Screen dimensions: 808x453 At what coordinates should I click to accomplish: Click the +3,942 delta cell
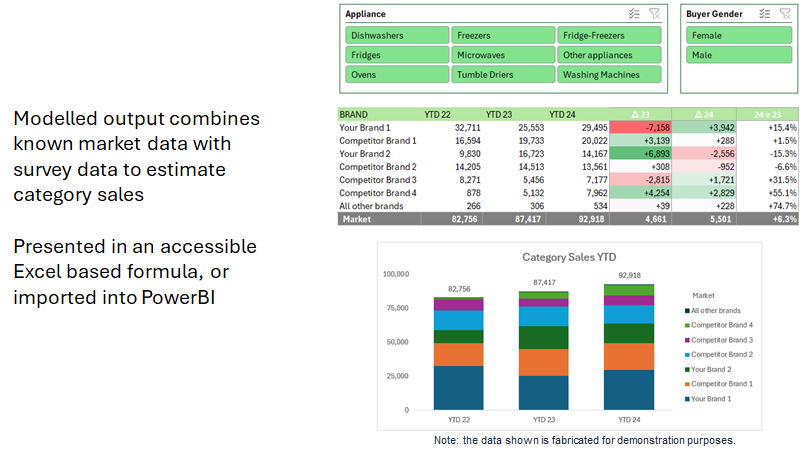[x=704, y=127]
